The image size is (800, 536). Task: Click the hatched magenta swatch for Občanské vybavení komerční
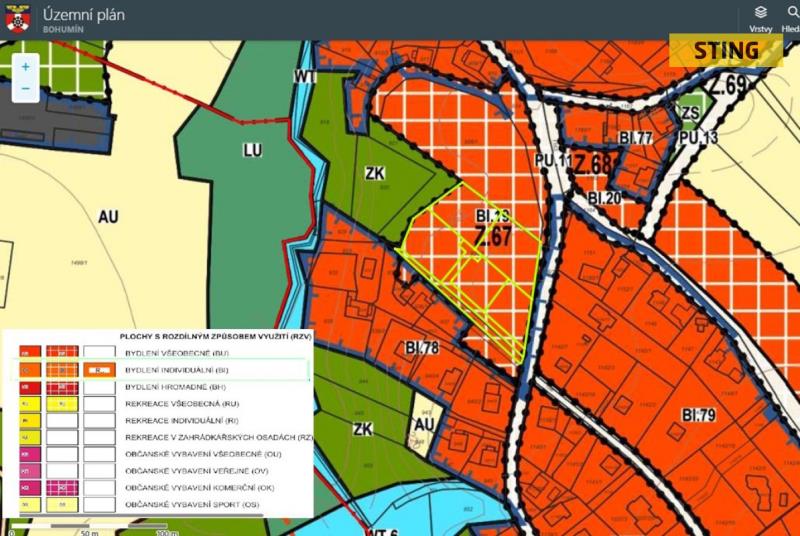(62, 488)
